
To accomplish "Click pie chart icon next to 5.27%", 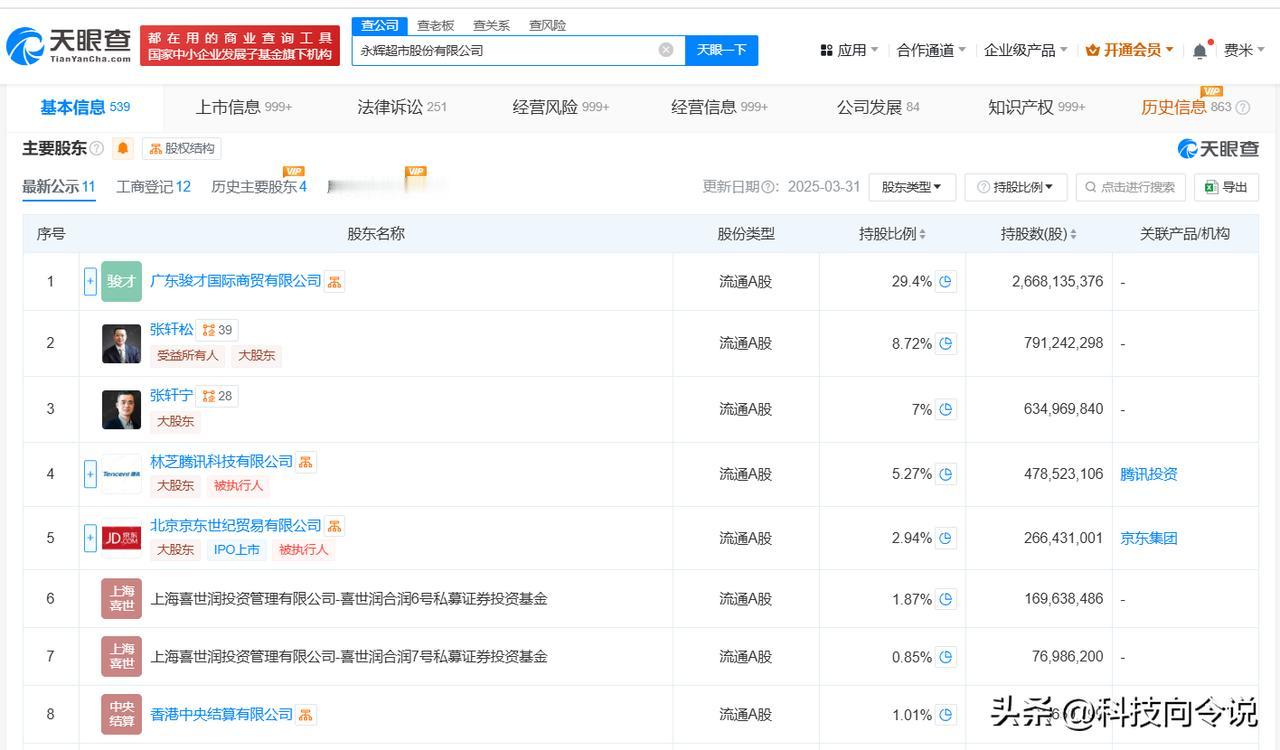I will [x=946, y=474].
